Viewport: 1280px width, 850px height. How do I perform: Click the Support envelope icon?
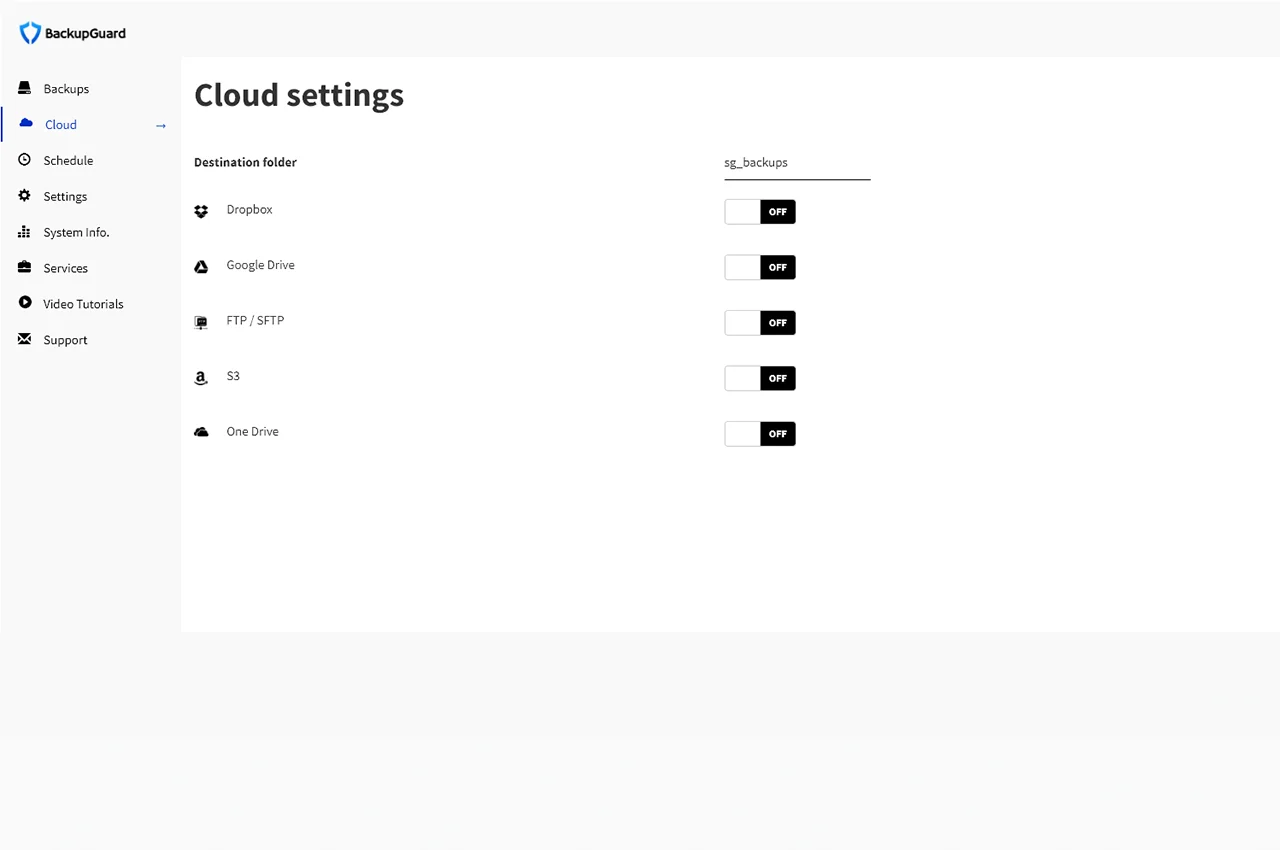click(24, 339)
